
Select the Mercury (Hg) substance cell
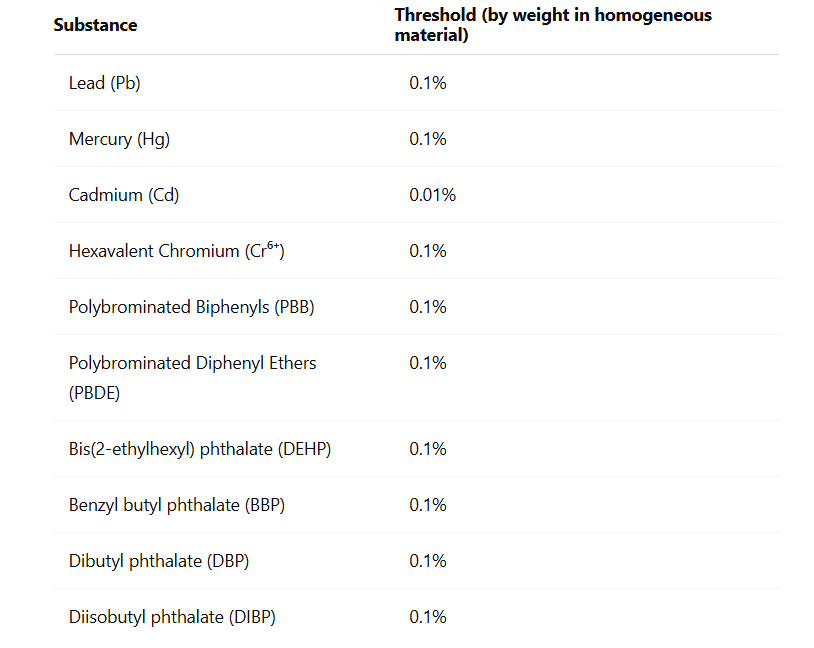(119, 139)
